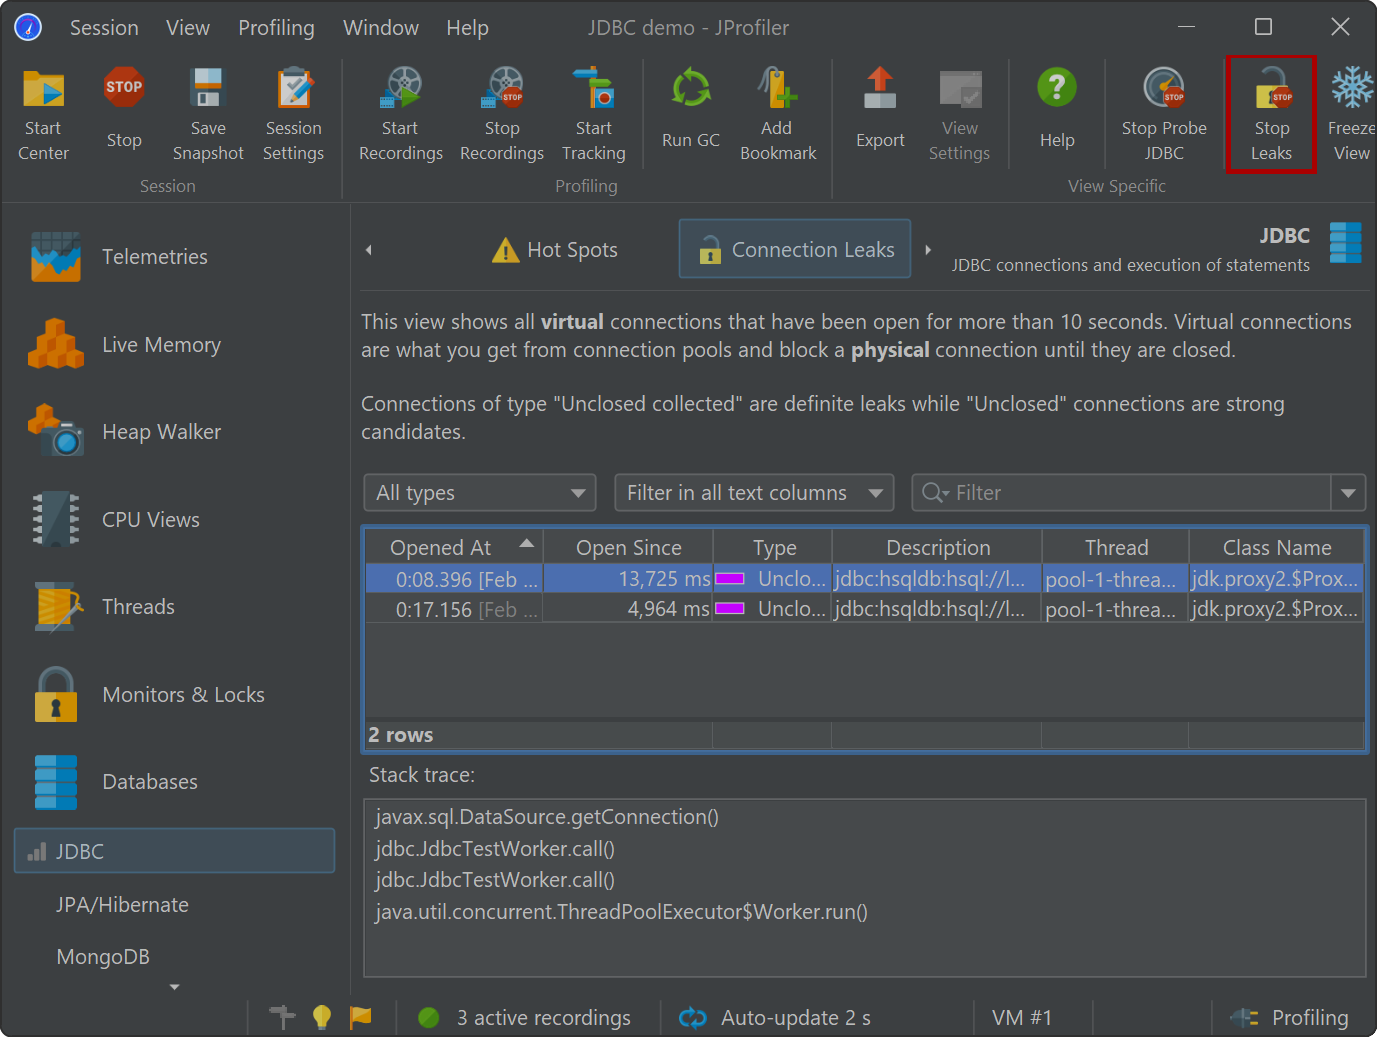The width and height of the screenshot is (1377, 1037).
Task: Select the JDBC item in the sidebar
Action: (175, 851)
